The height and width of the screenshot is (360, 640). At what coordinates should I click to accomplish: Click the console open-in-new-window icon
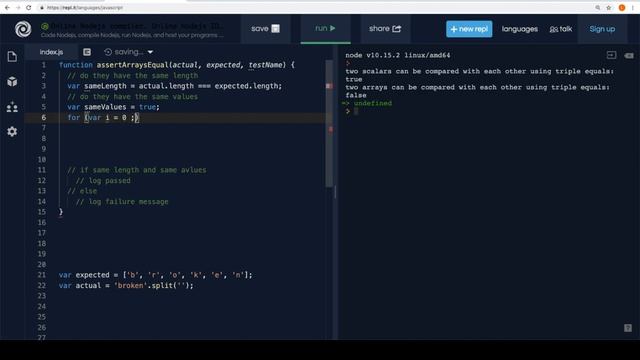611,55
